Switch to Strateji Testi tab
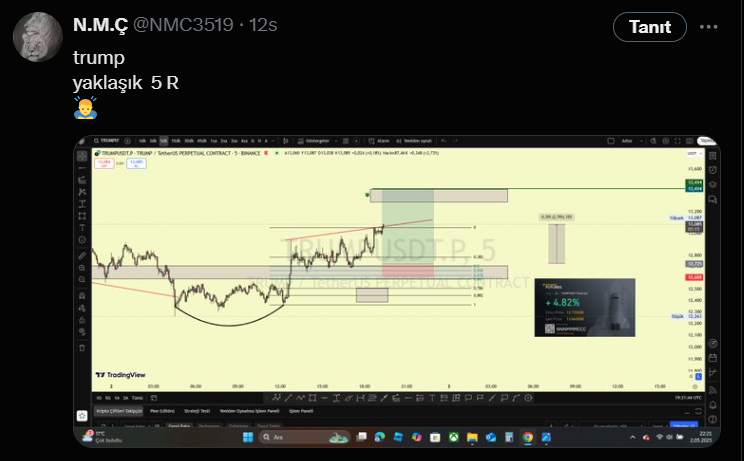 (197, 411)
